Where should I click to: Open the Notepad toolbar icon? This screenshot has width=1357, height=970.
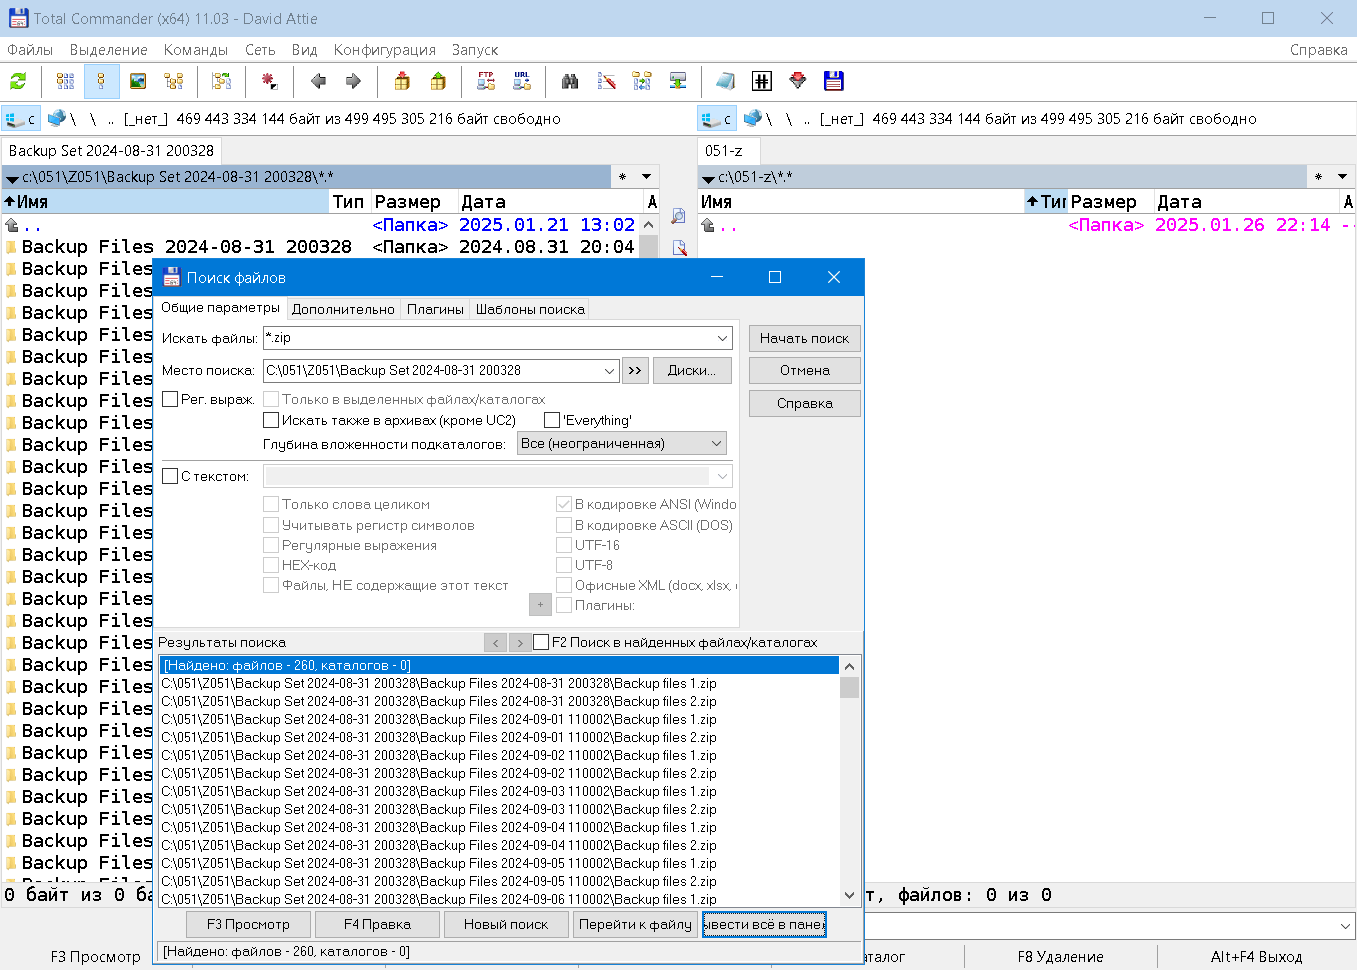tap(723, 81)
